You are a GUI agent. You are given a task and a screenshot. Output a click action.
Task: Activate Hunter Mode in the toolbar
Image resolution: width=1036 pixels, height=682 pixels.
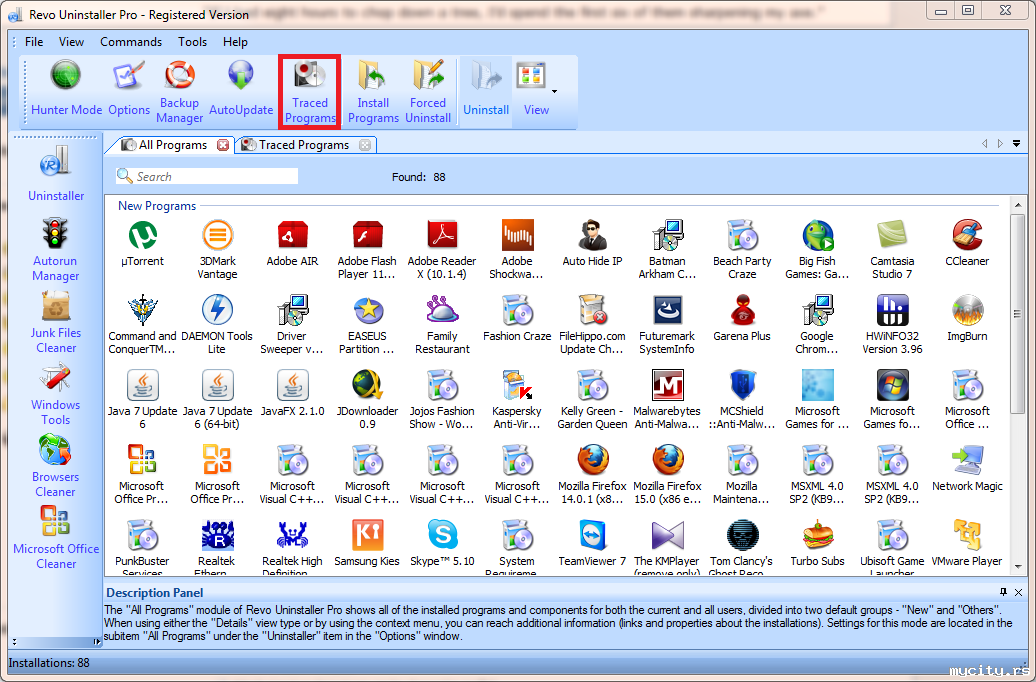[x=66, y=90]
